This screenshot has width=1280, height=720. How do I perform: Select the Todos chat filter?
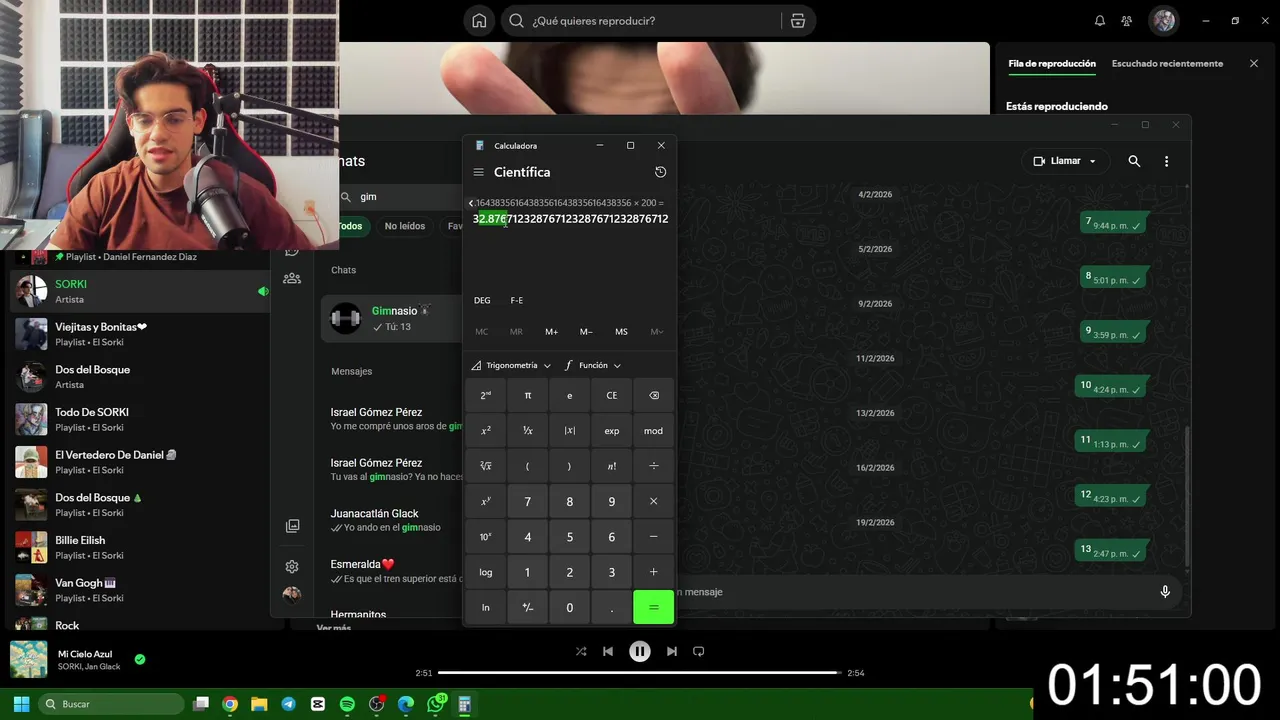(350, 226)
